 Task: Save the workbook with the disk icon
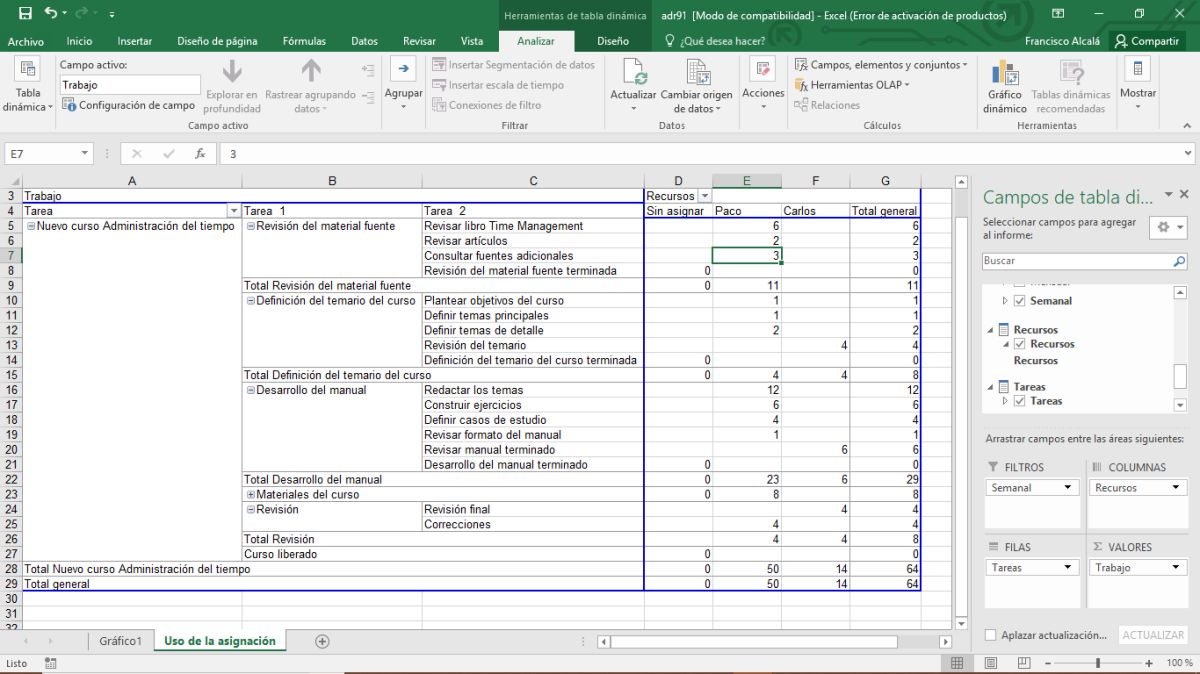click(25, 14)
